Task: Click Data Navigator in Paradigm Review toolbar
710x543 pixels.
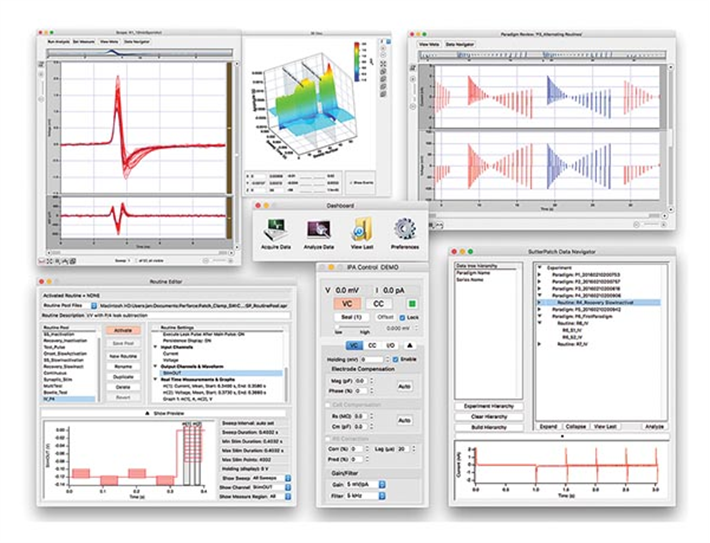Action: [460, 44]
